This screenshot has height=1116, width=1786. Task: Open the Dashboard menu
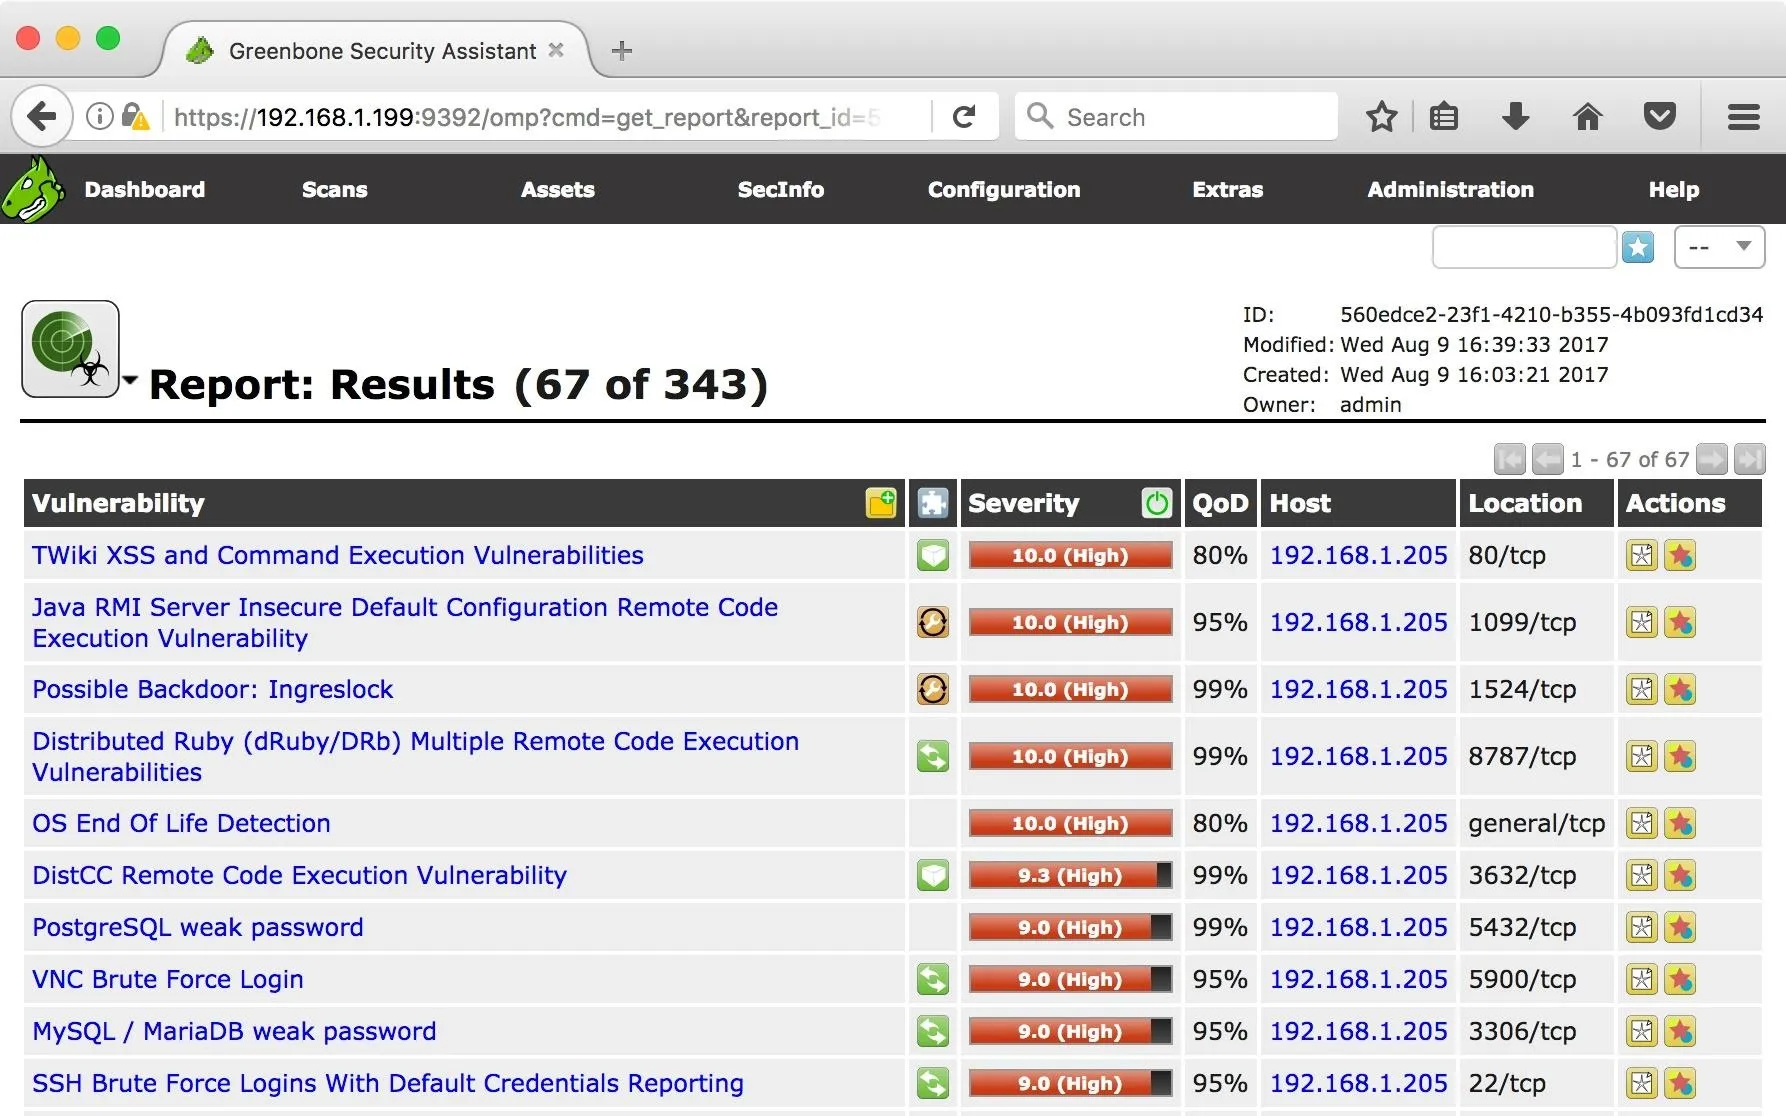145,189
